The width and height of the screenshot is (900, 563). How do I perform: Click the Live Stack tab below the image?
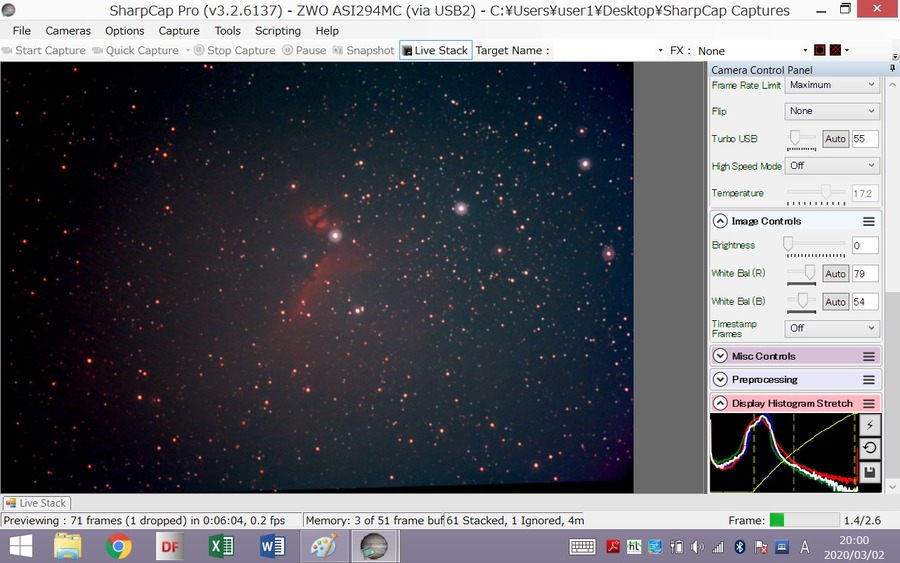(x=36, y=503)
